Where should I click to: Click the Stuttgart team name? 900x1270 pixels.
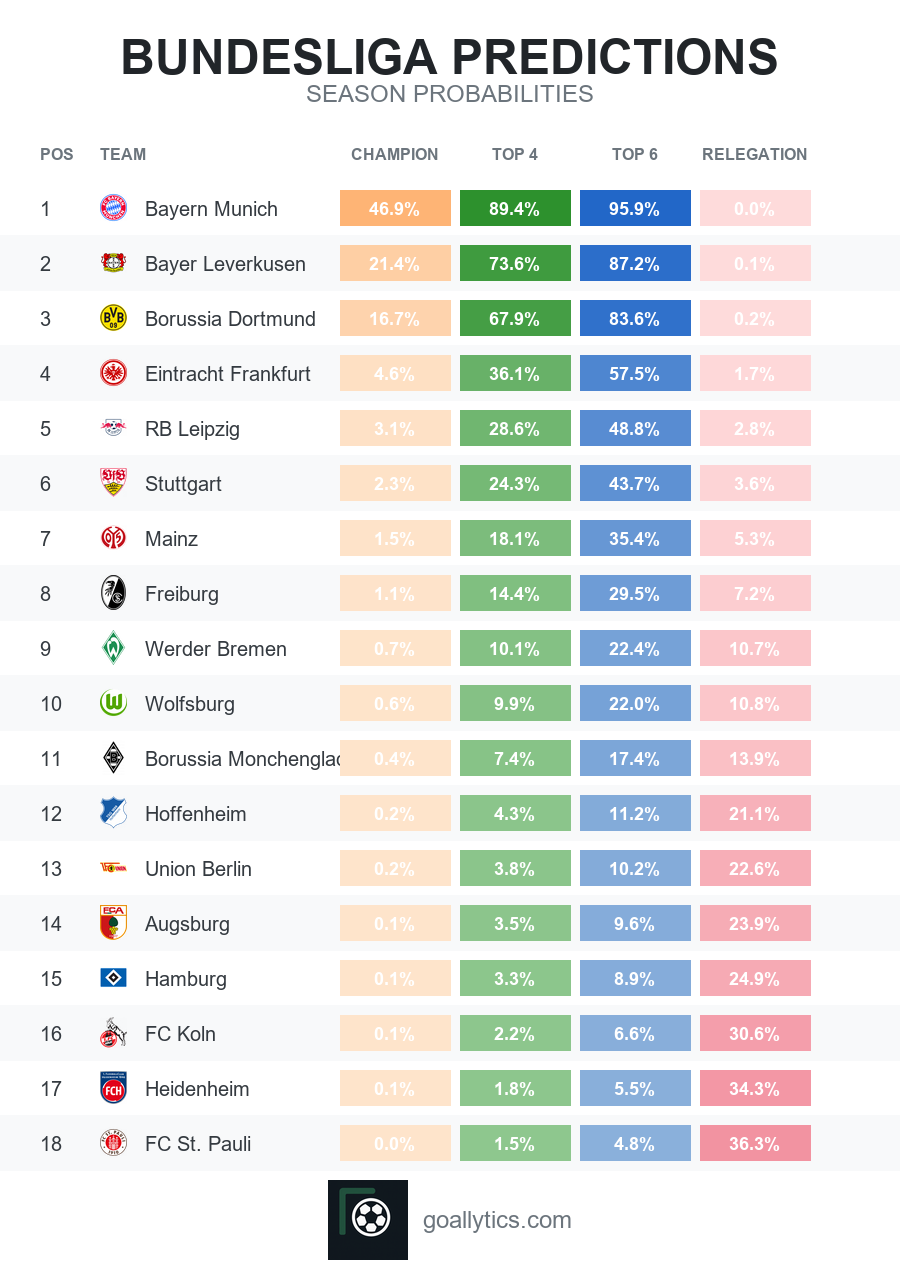pyautogui.click(x=183, y=484)
